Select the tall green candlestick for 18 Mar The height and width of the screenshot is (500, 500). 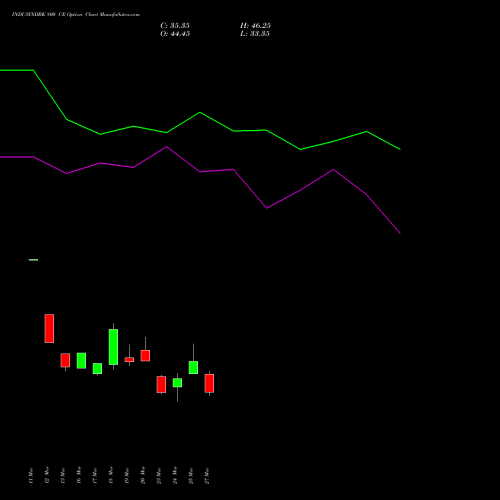pyautogui.click(x=113, y=347)
